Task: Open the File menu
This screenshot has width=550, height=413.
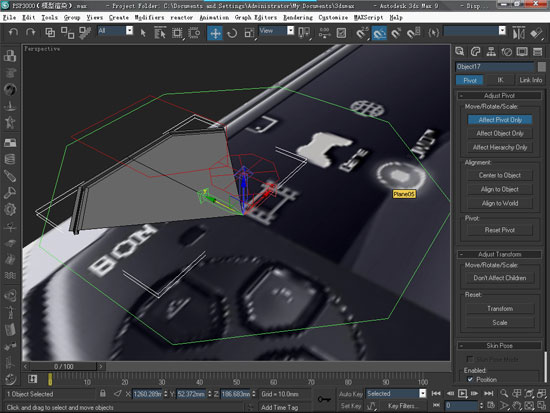Action: pos(9,17)
